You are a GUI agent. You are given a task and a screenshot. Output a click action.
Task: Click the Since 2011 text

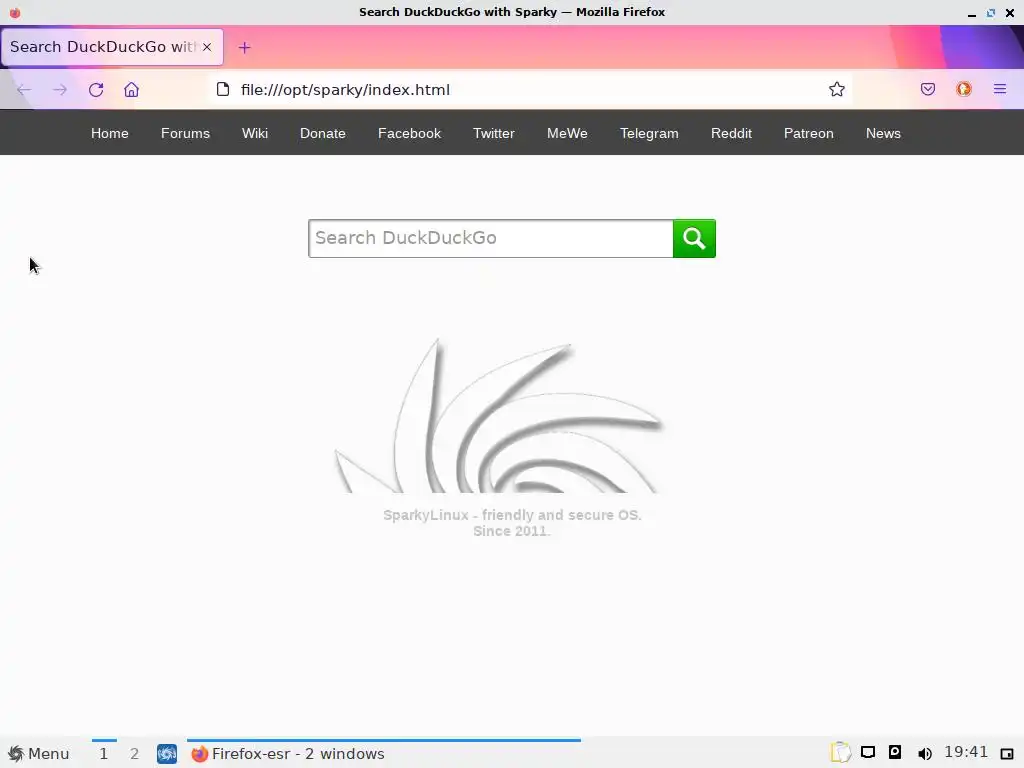point(511,532)
